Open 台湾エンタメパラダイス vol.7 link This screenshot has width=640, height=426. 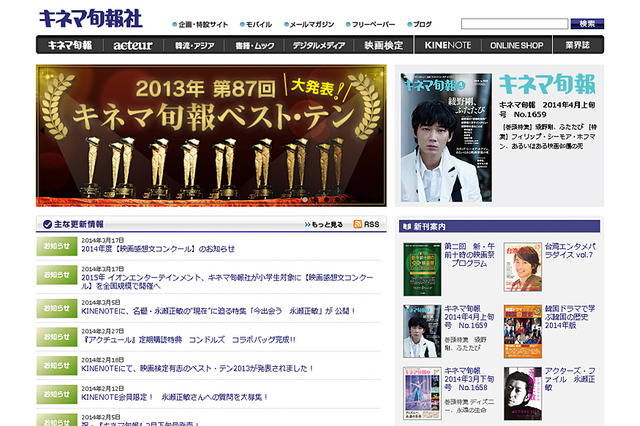coord(570,251)
